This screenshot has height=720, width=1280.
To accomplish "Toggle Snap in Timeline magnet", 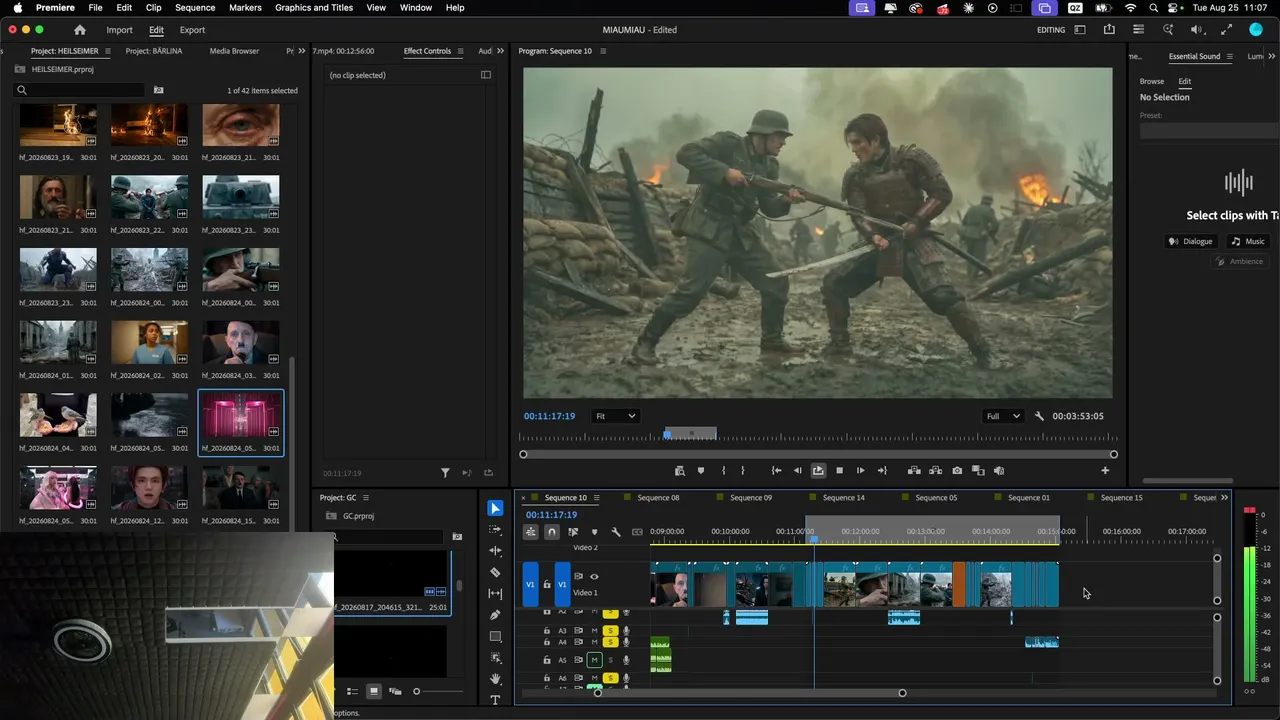I will [x=551, y=532].
